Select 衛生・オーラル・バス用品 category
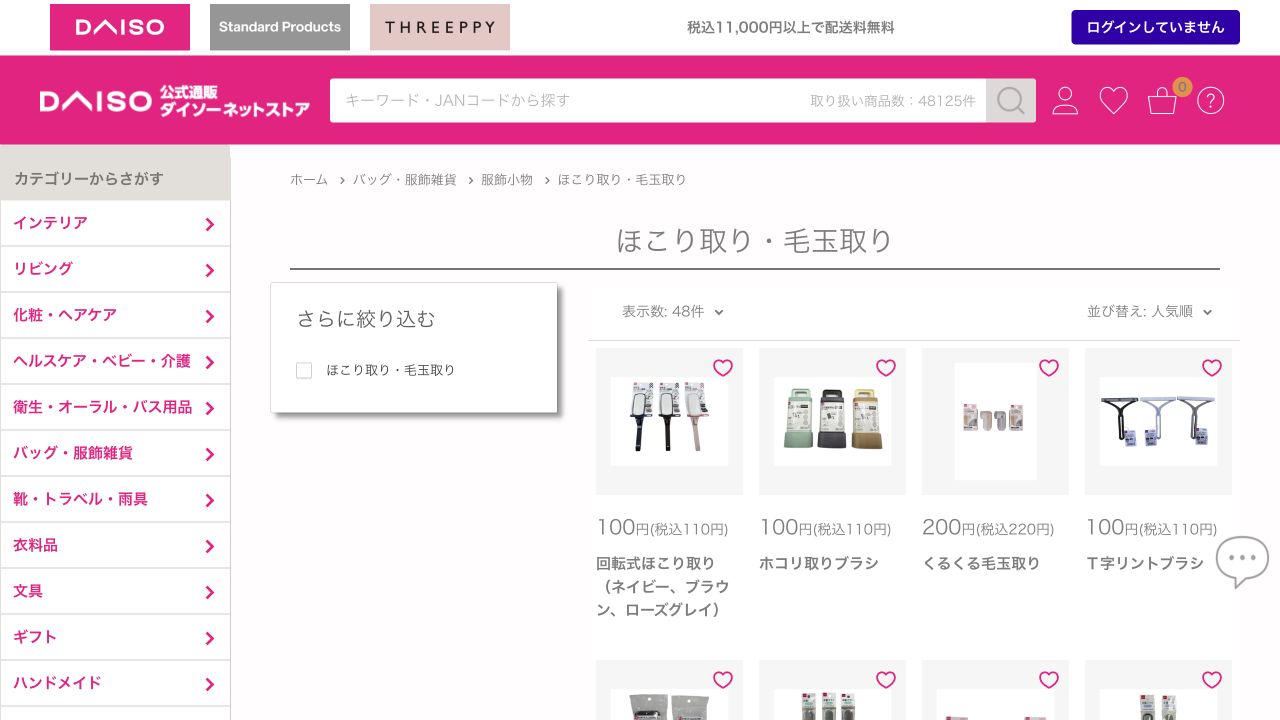The image size is (1280, 720). [115, 407]
